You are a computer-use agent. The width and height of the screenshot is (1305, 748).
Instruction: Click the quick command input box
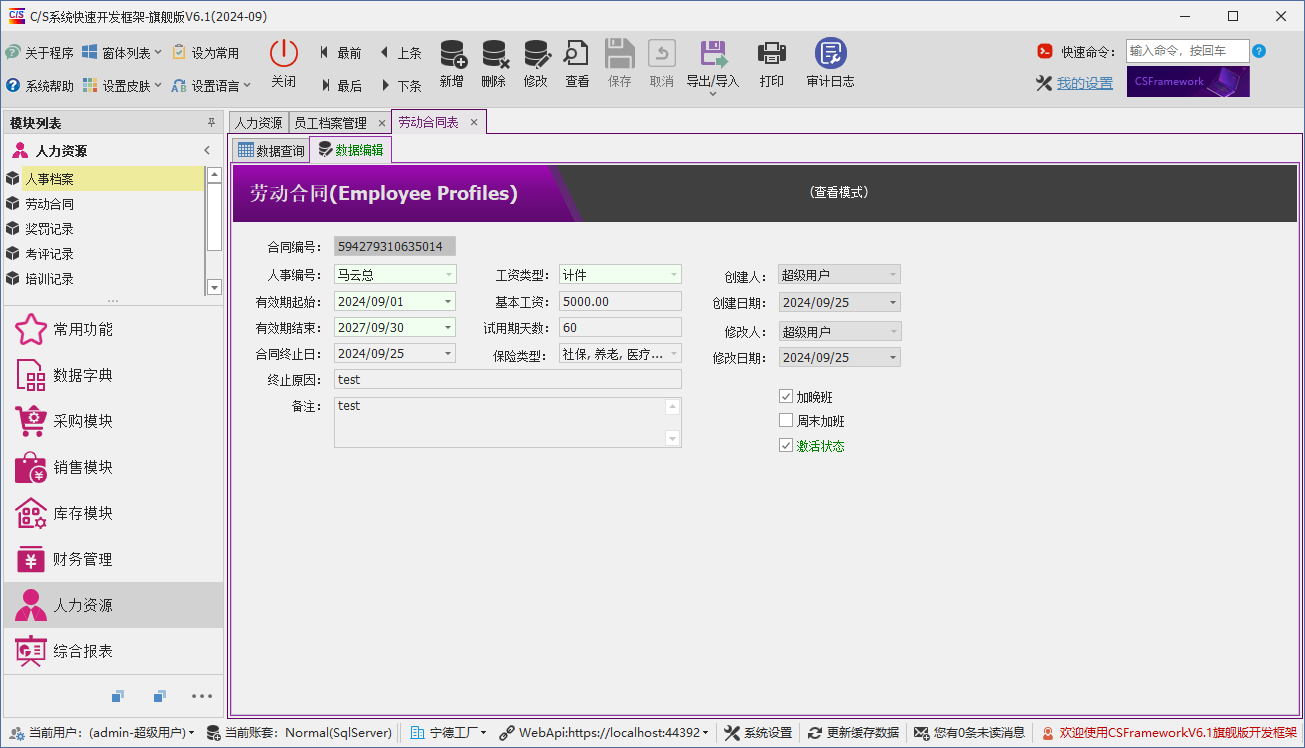pyautogui.click(x=1187, y=51)
